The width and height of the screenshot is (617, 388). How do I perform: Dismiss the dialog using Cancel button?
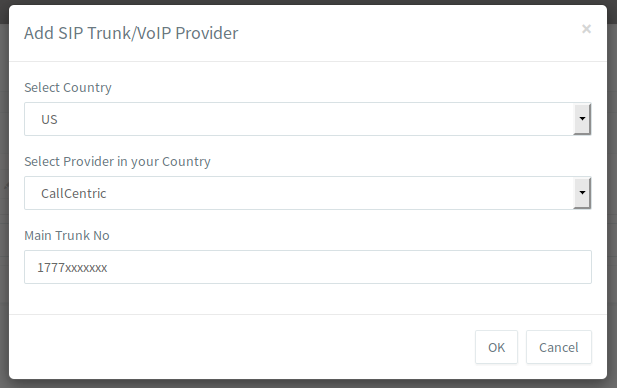559,347
